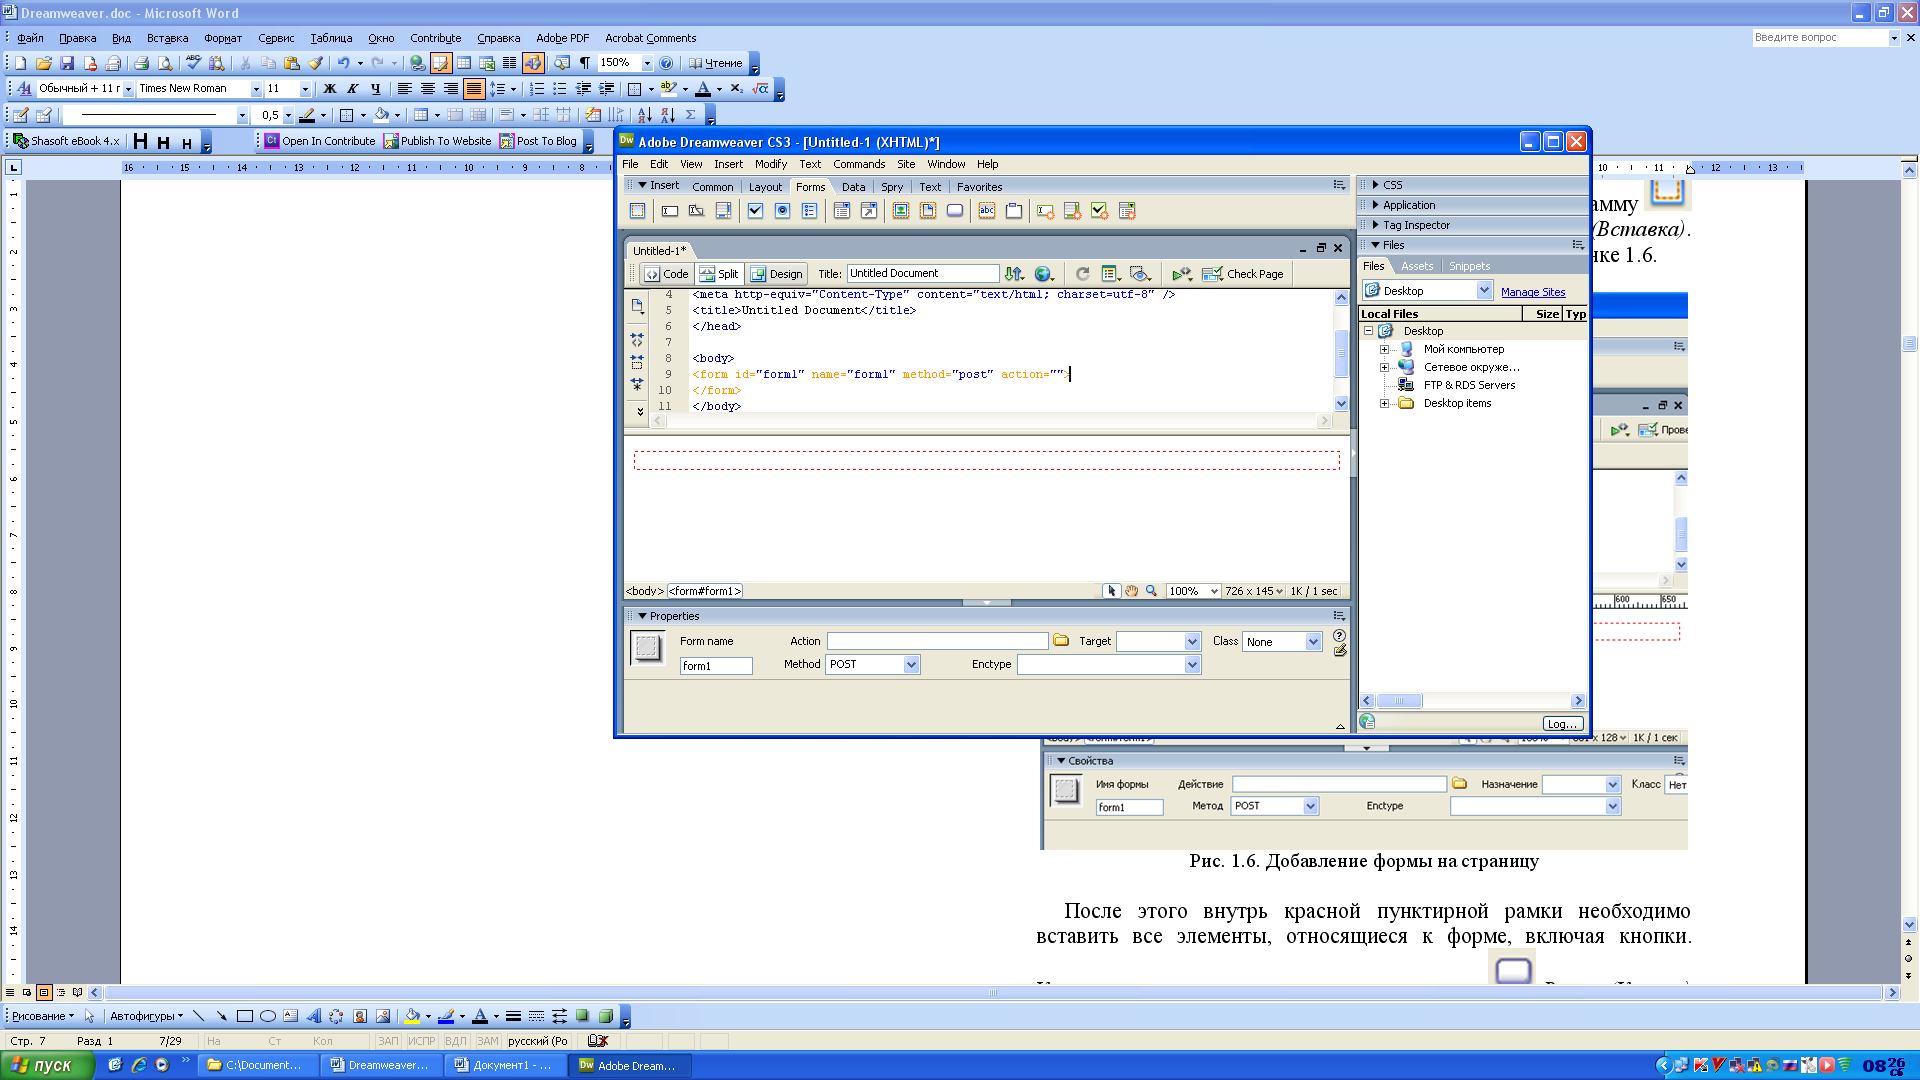Open the Assets tab in Files panel
Viewport: 1920px width, 1080px height.
1417,266
